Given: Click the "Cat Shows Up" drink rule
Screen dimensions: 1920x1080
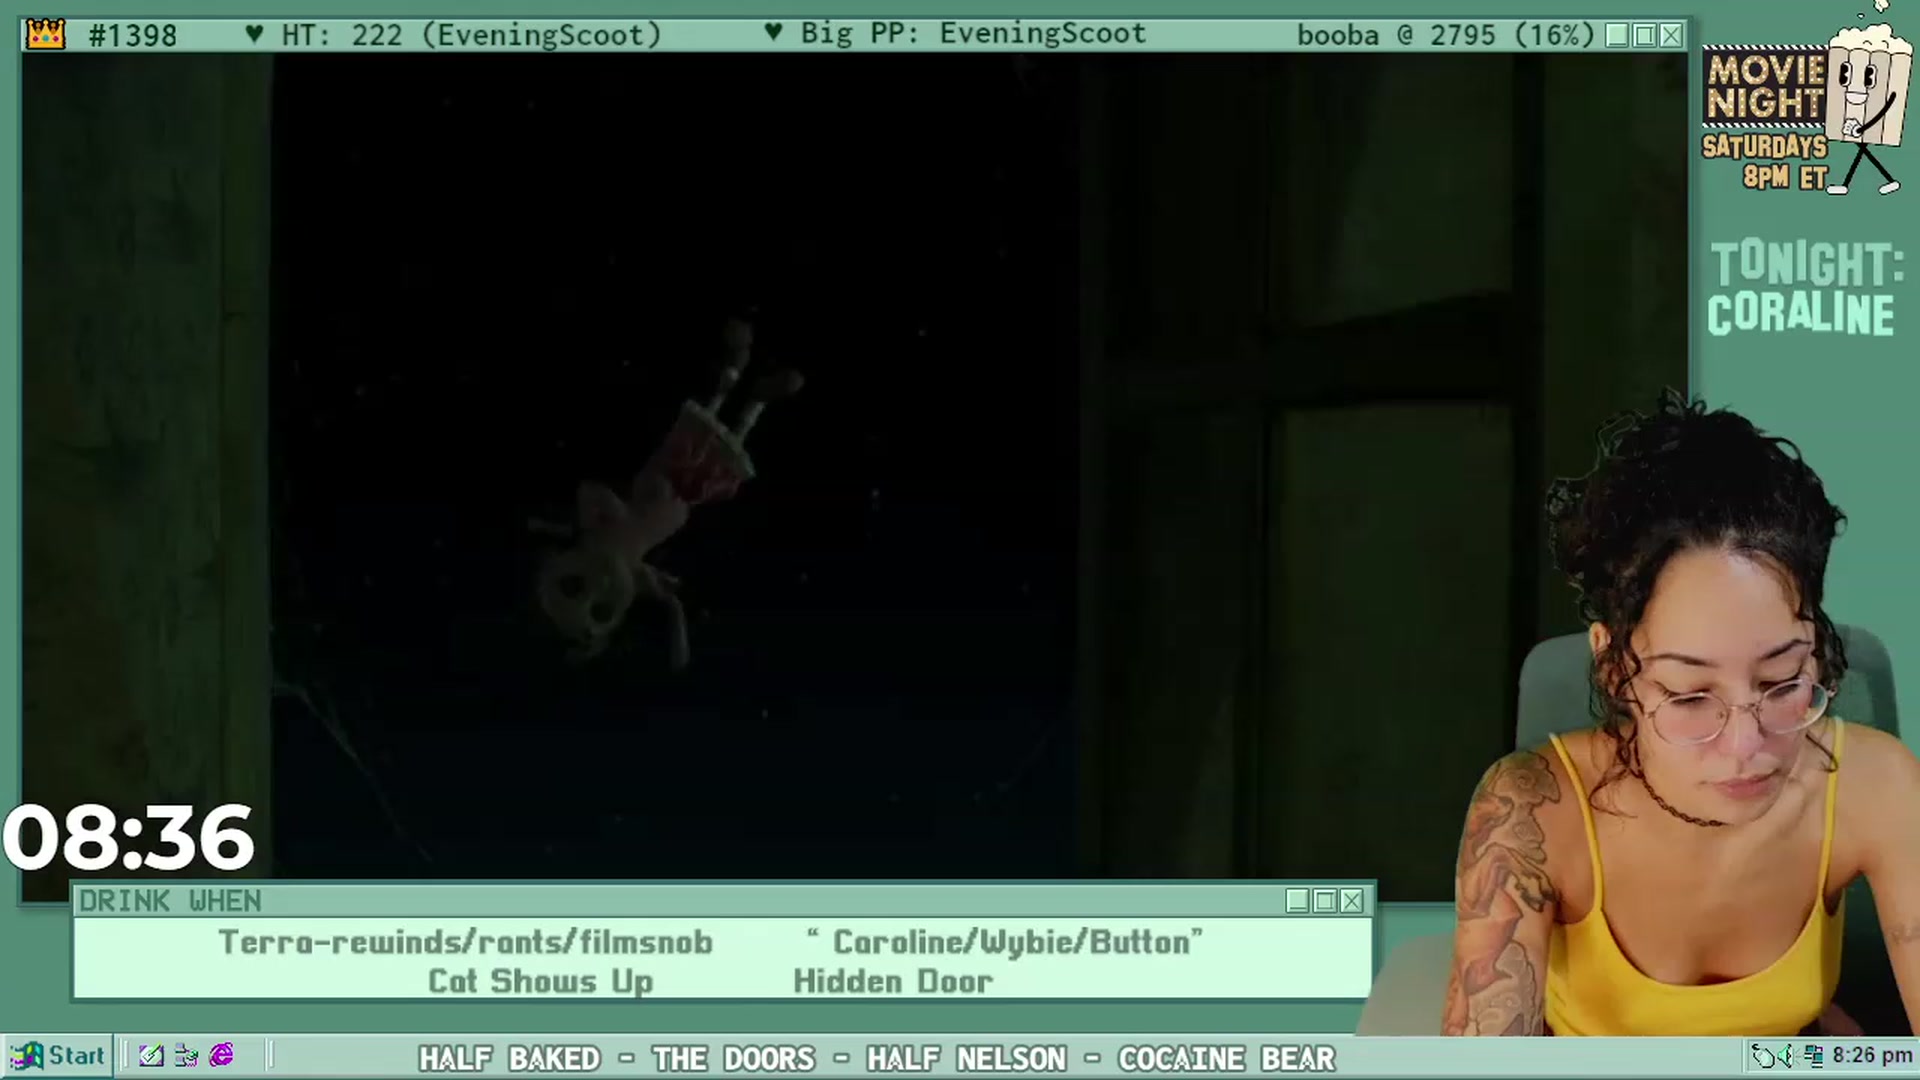Looking at the screenshot, I should (x=540, y=982).
